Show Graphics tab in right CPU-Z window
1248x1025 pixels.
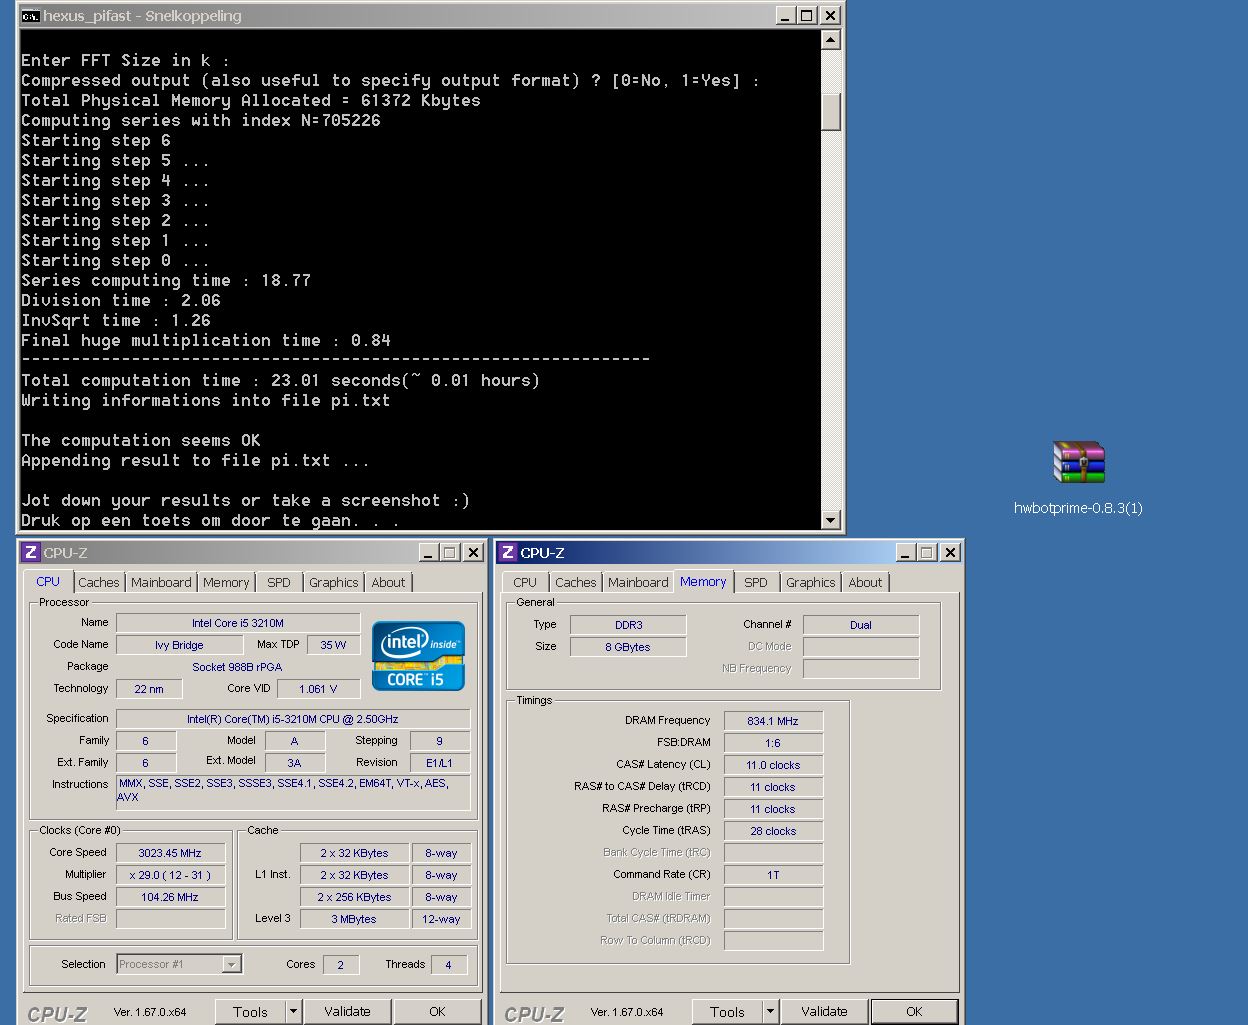point(810,582)
